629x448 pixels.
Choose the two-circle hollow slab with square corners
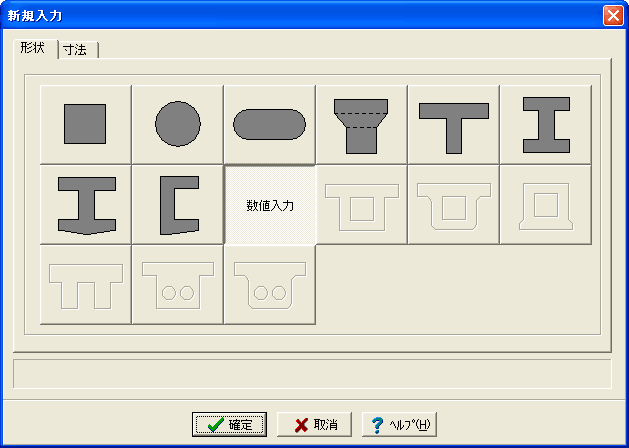point(178,285)
